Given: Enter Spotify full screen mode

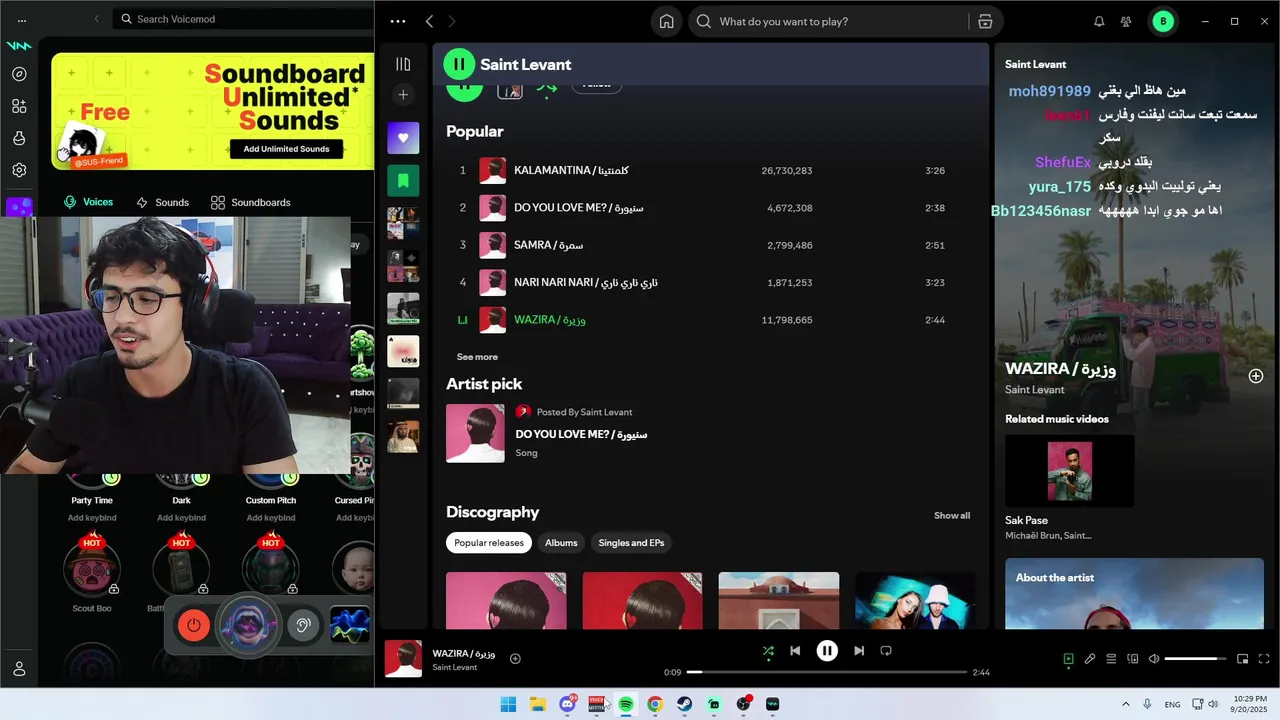Looking at the screenshot, I should click(1264, 659).
